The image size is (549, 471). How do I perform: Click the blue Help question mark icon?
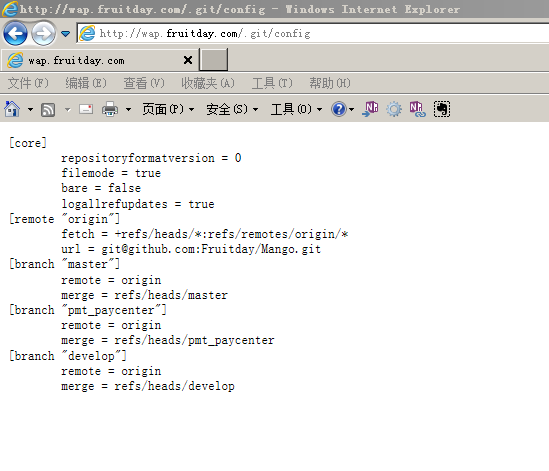click(339, 109)
